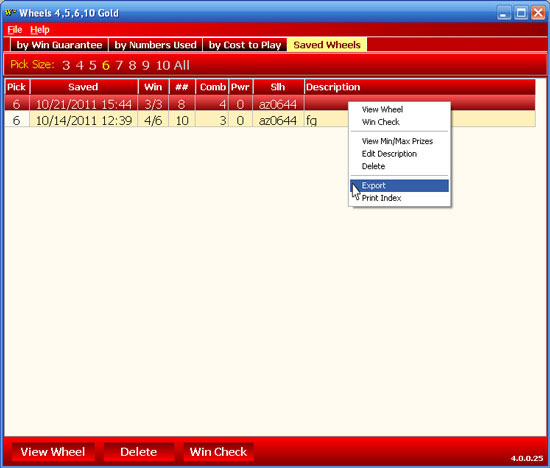
Task: Switch to by Numbers Used tab
Action: pyautogui.click(x=155, y=45)
